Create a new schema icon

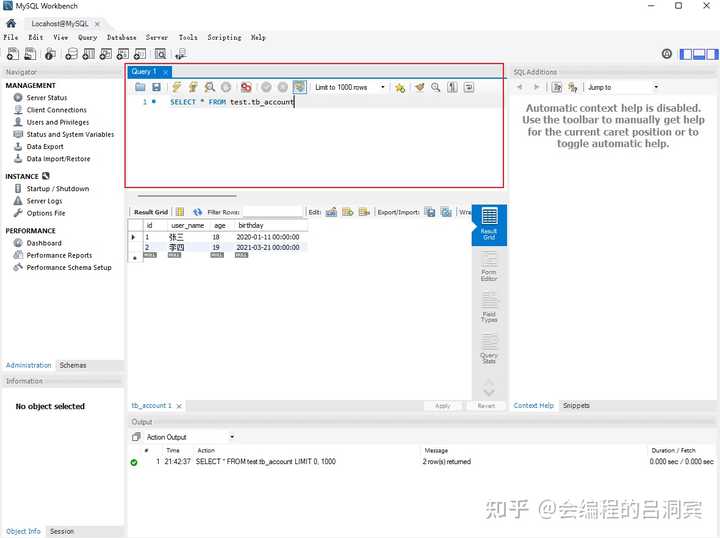point(71,54)
